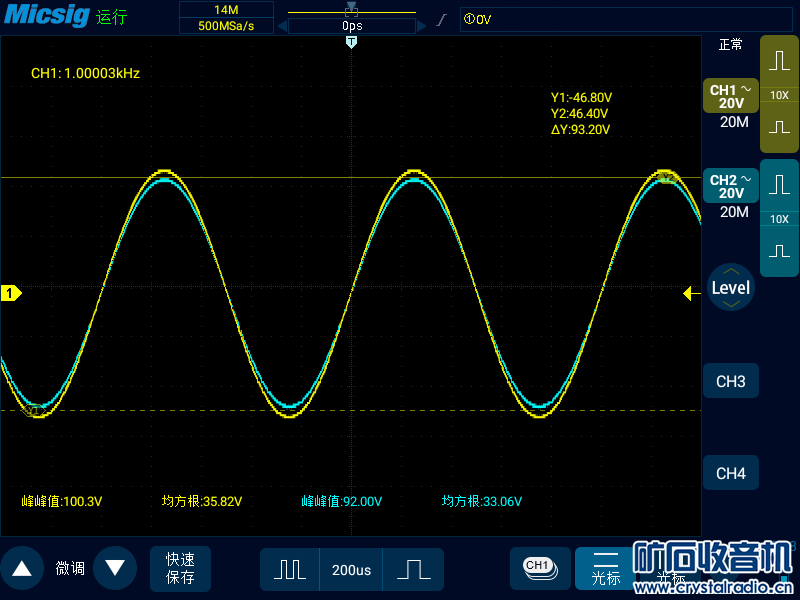The image size is (800, 600).
Task: Decrease CH1 vertical scale small-pulse icon
Action: [779, 127]
